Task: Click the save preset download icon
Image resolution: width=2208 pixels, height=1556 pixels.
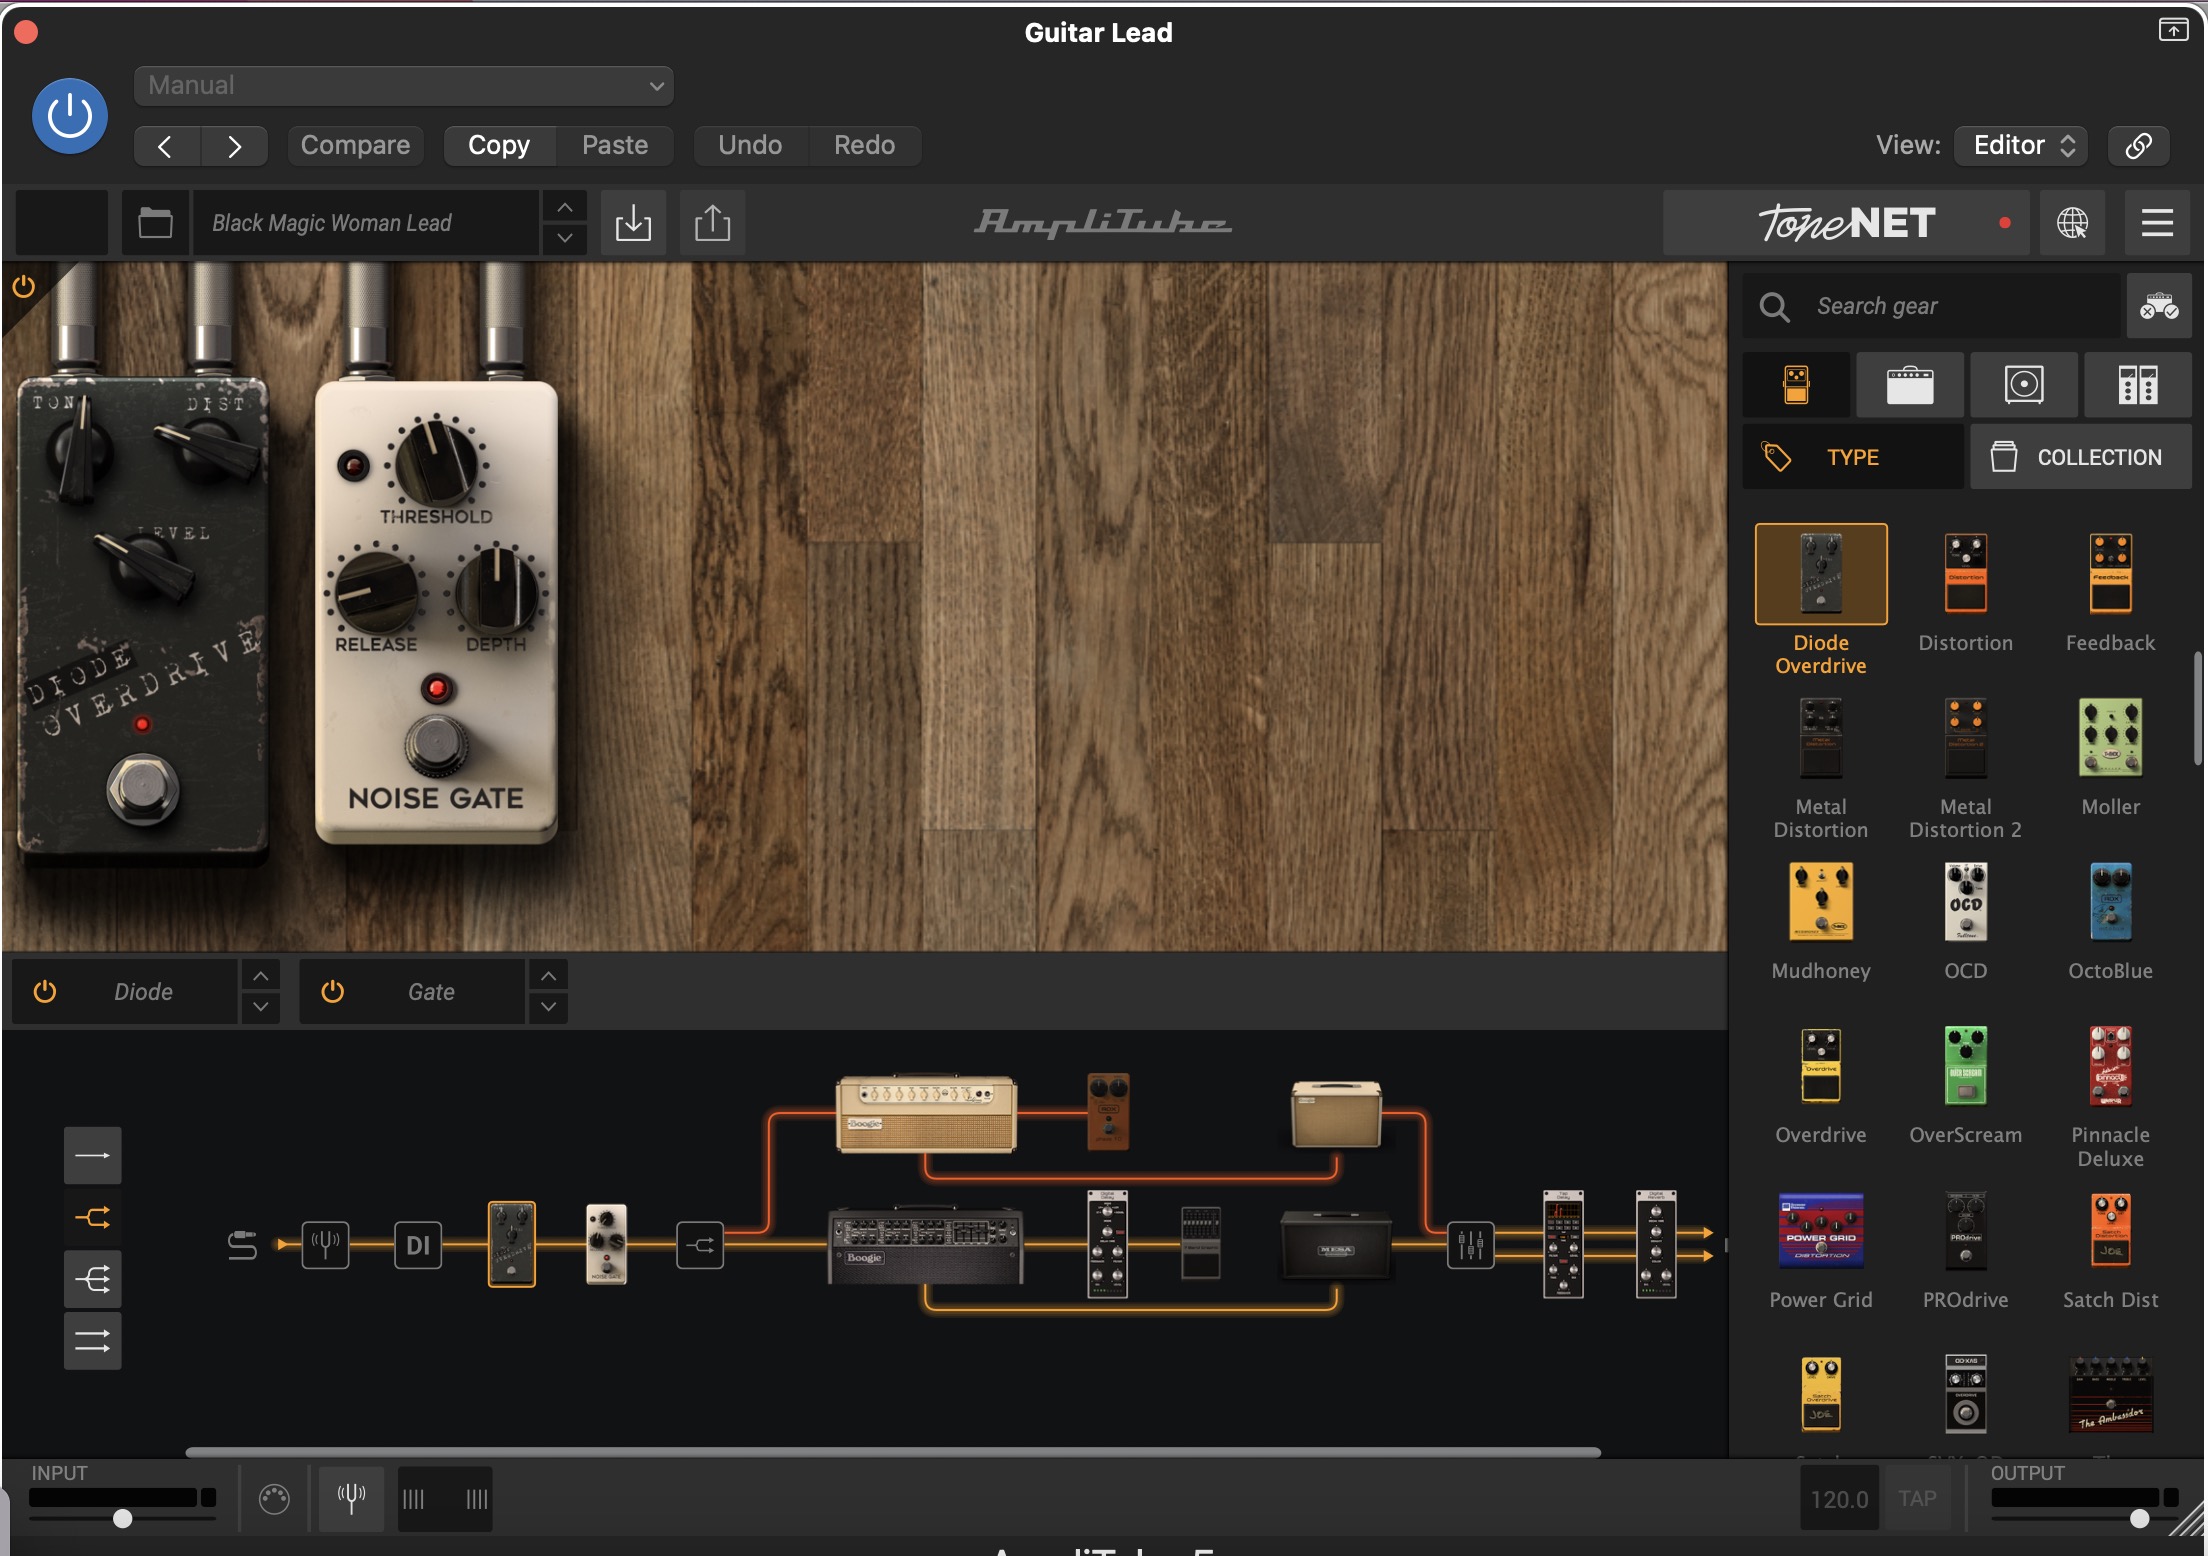Action: click(633, 222)
